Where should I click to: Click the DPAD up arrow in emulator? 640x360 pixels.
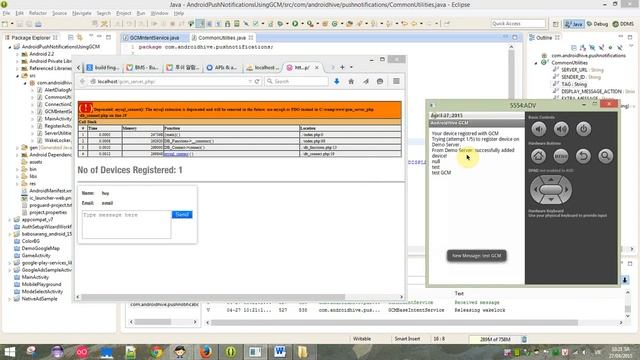click(x=551, y=179)
